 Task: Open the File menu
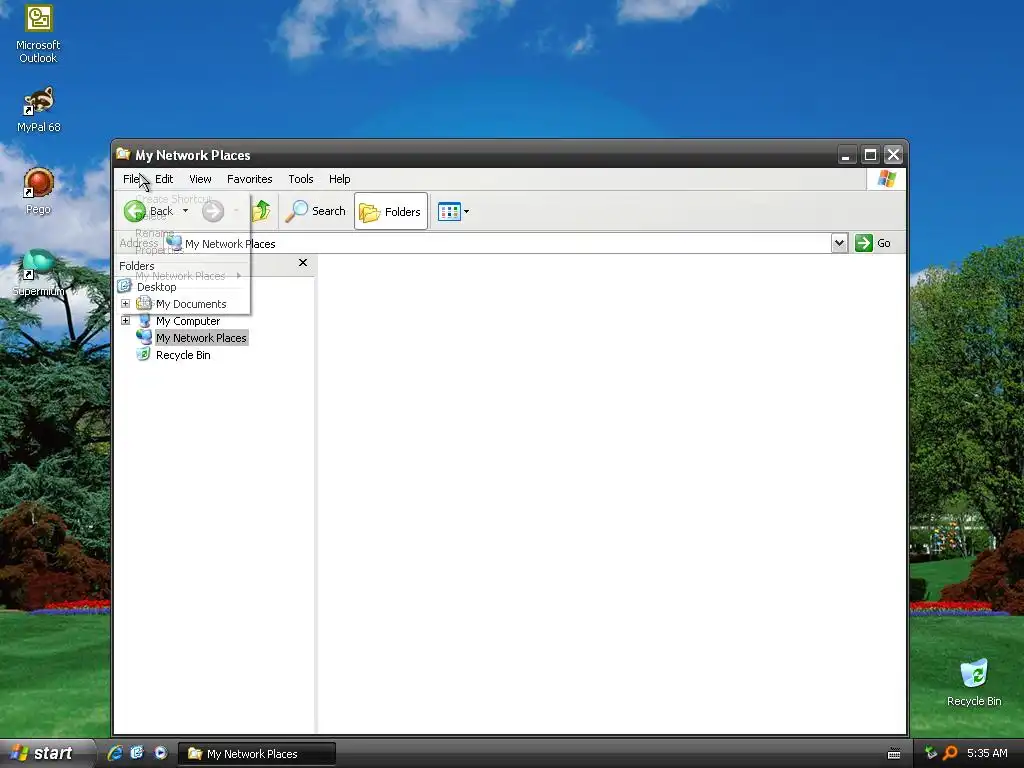tap(131, 179)
